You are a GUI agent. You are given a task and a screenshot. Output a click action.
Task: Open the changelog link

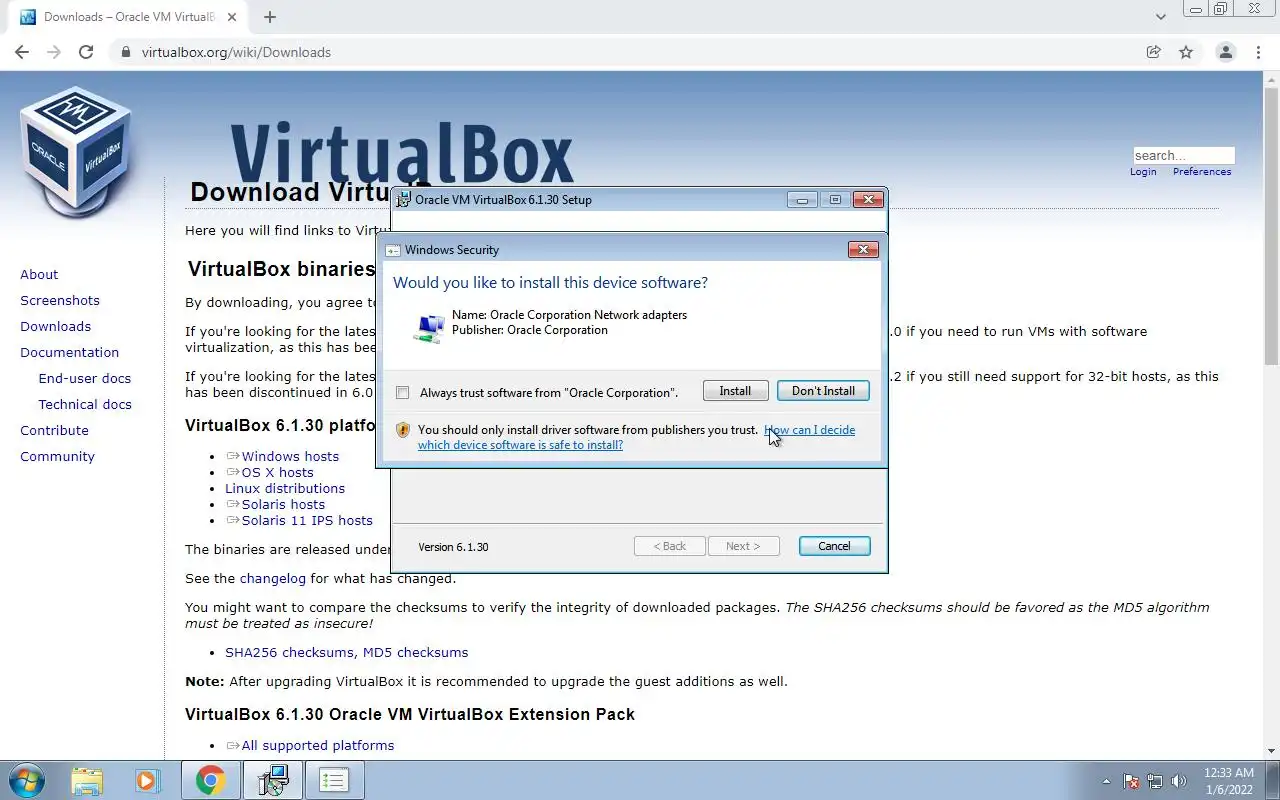tap(273, 578)
